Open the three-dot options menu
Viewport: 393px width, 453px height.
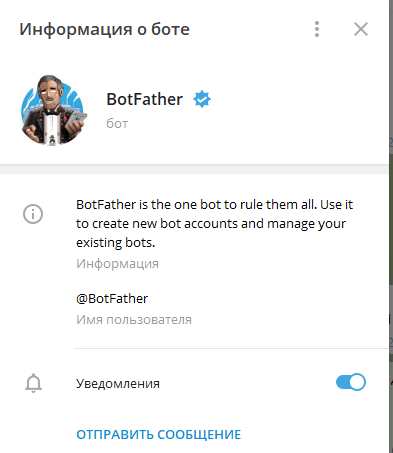317,29
